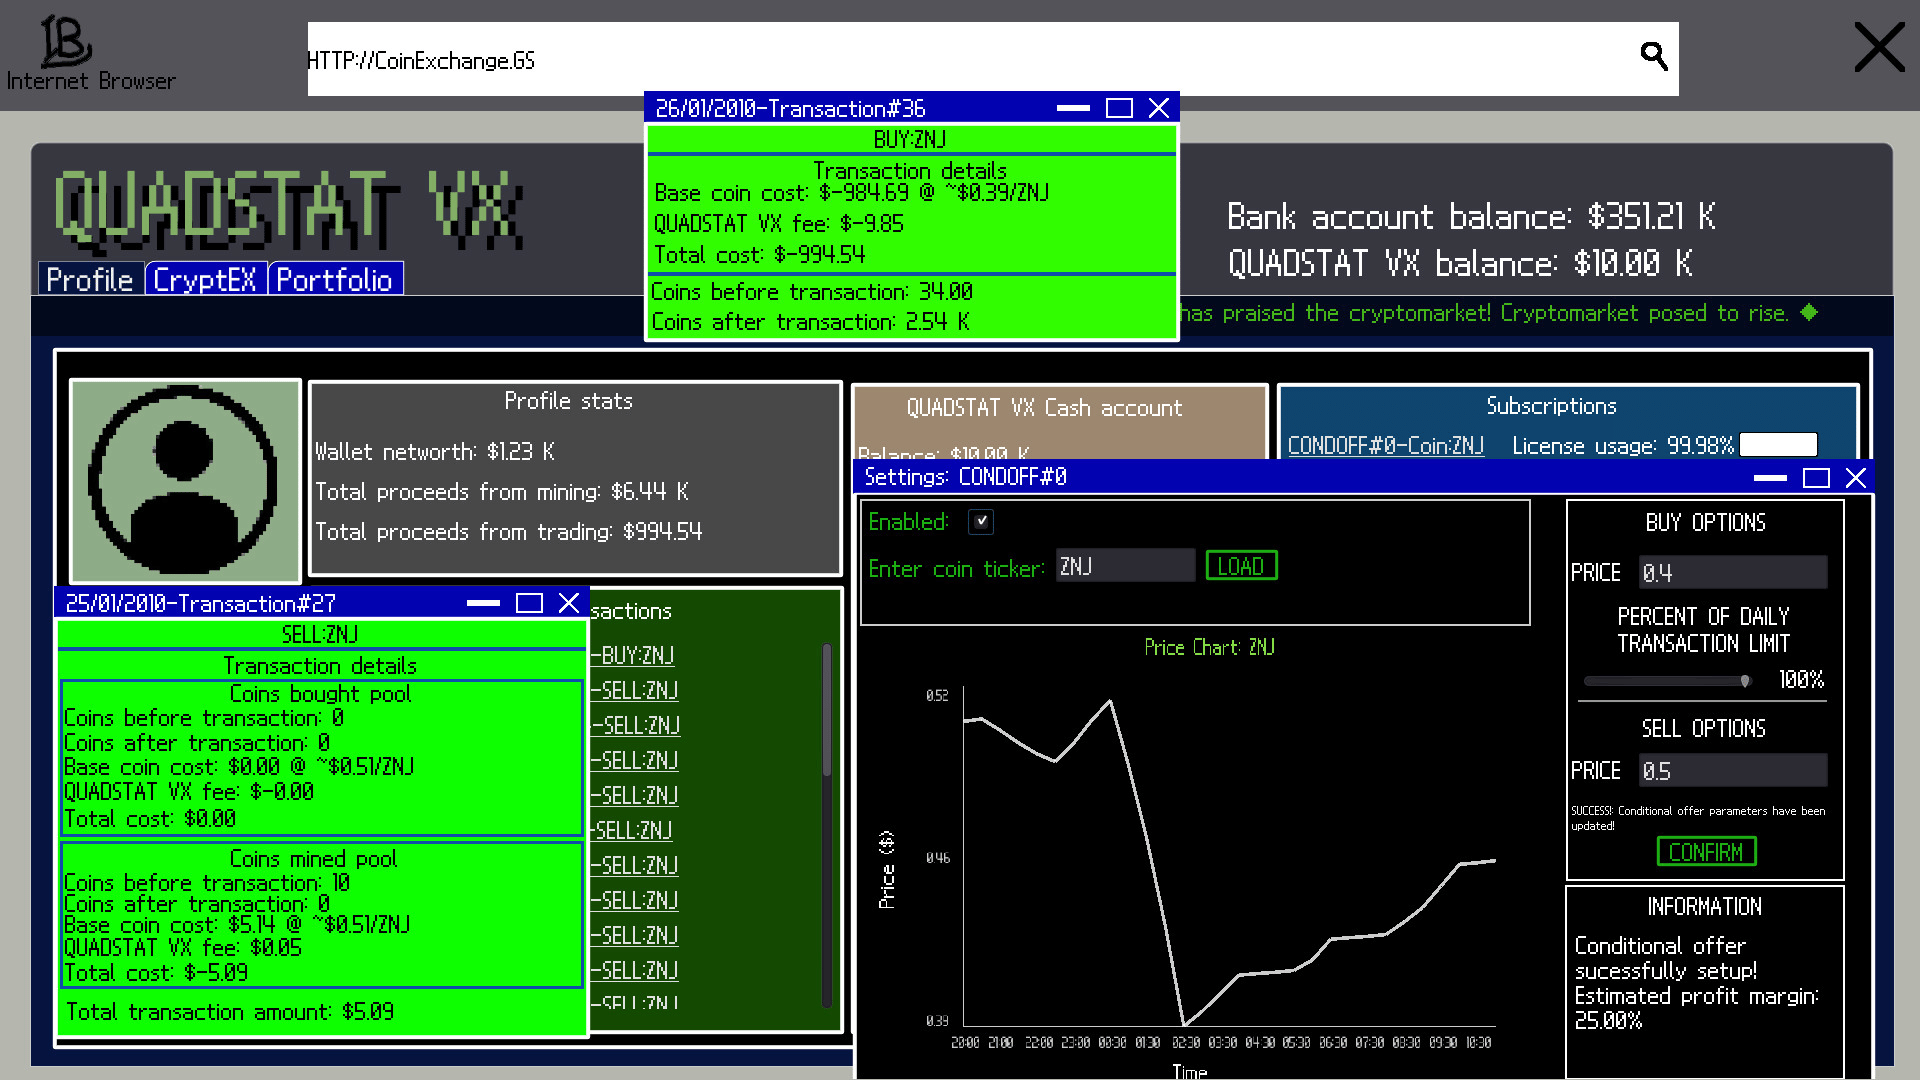Image resolution: width=1920 pixels, height=1080 pixels.
Task: Minimize the Transaction#27 window
Action: click(x=483, y=603)
